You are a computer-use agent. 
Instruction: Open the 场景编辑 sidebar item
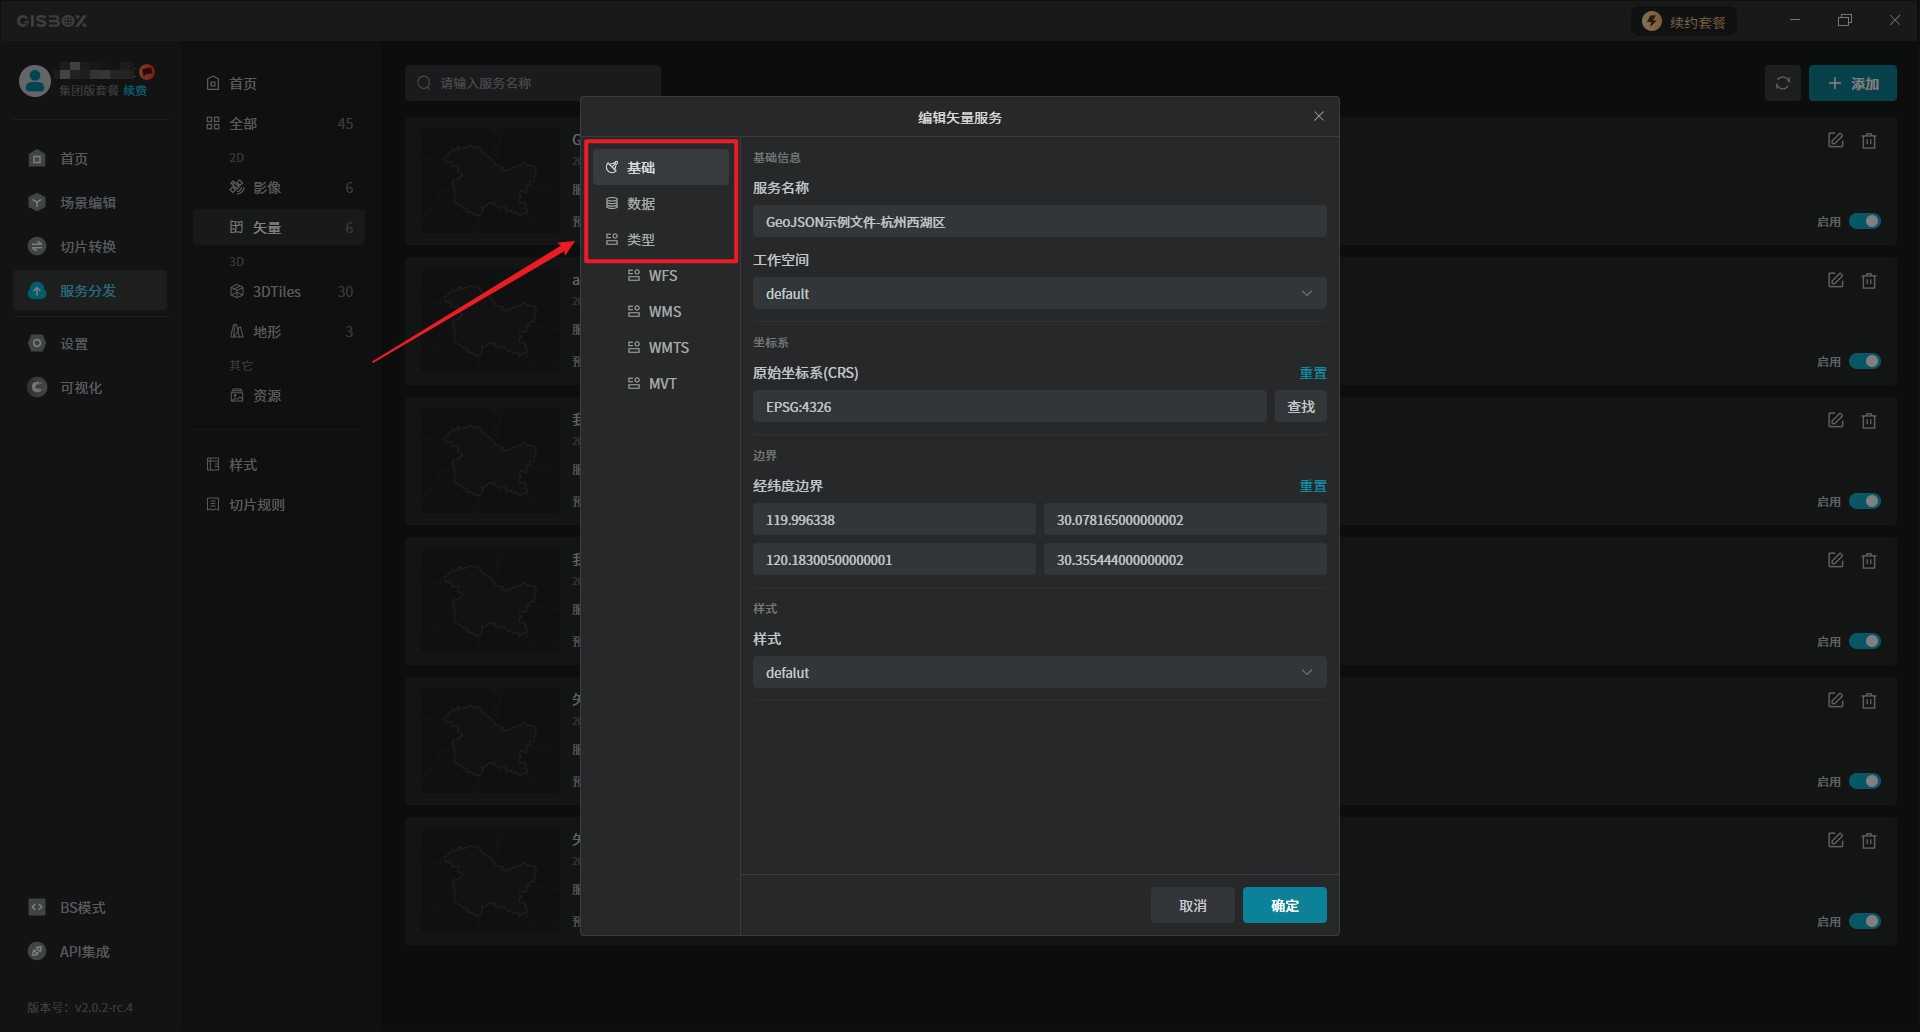[87, 203]
